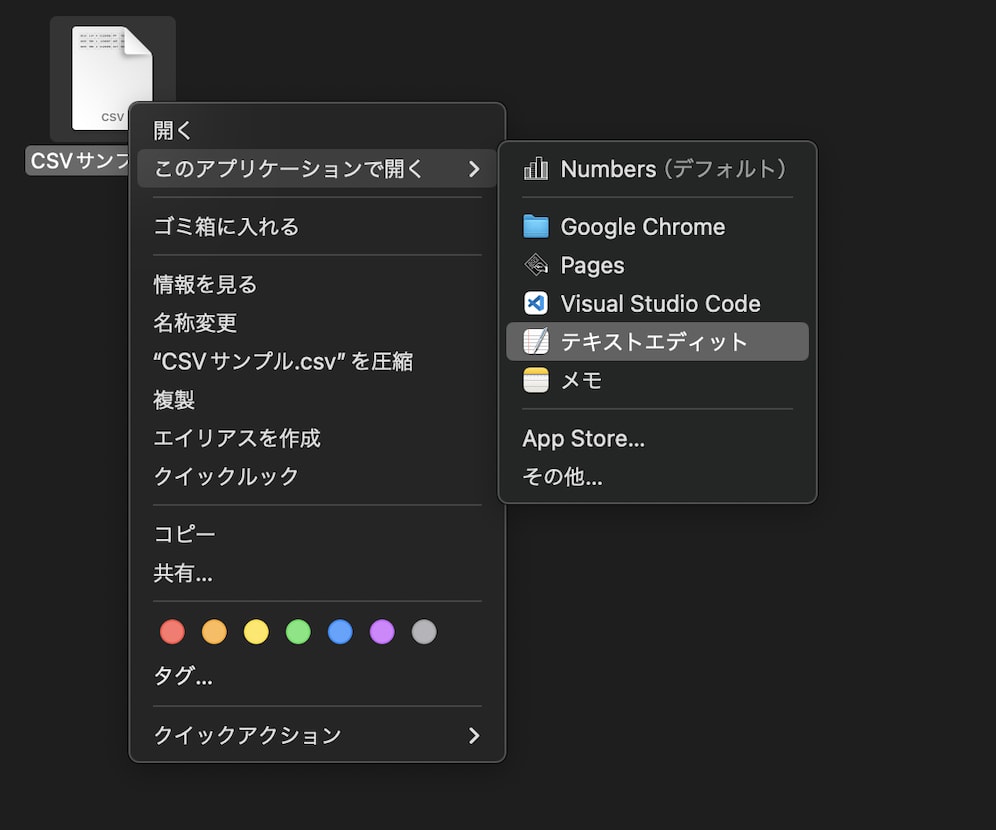The height and width of the screenshot is (830, 996).
Task: Apply the gray tag color
Action: pos(424,632)
